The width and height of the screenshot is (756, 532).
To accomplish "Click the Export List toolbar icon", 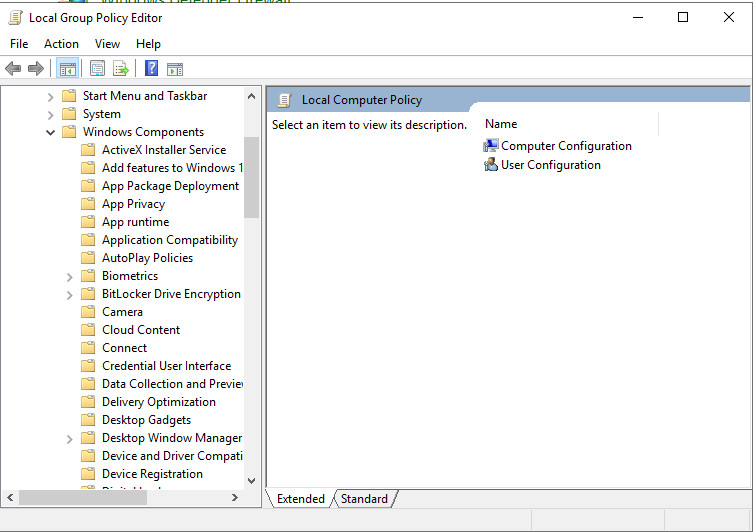I will click(x=121, y=69).
